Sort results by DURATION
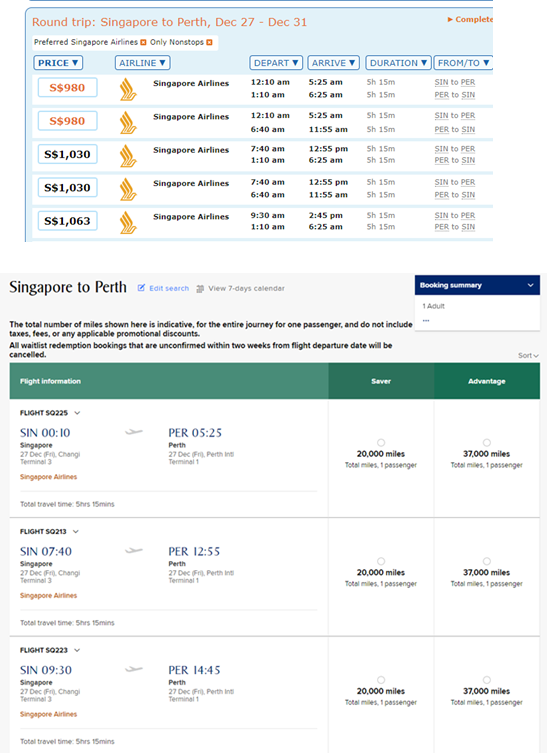 tap(398, 63)
